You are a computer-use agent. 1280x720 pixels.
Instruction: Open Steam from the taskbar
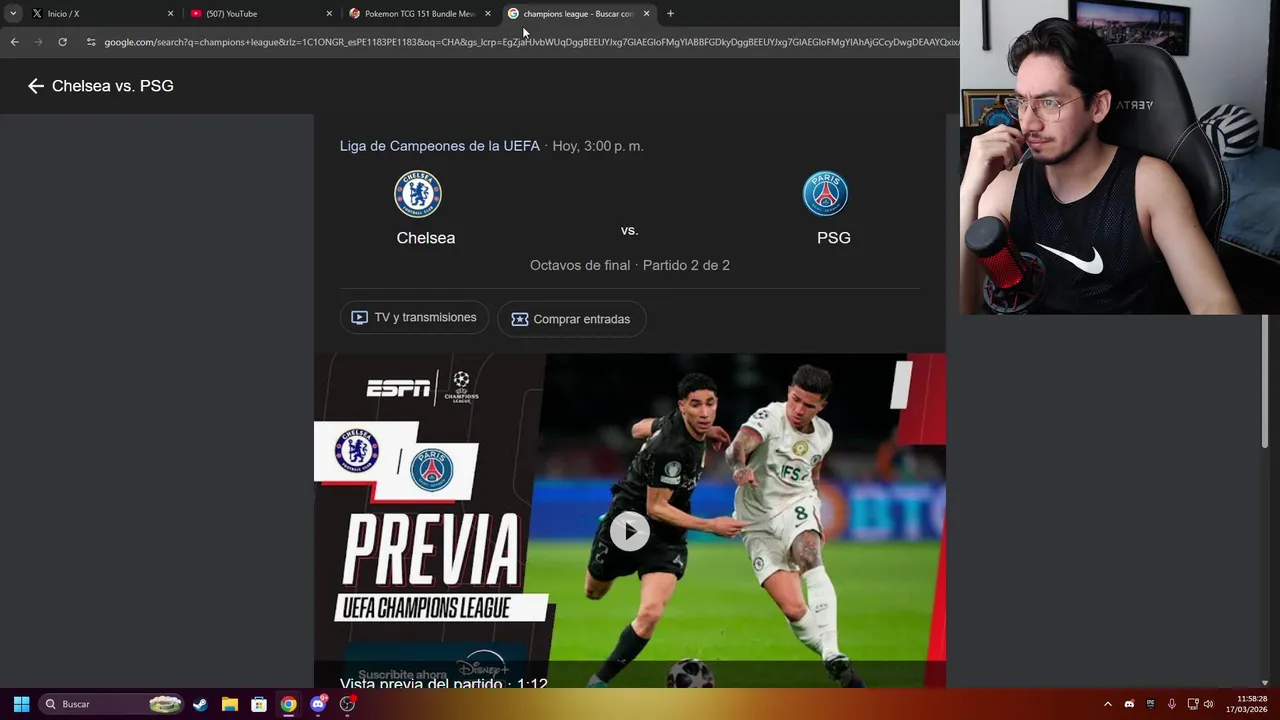(x=200, y=704)
